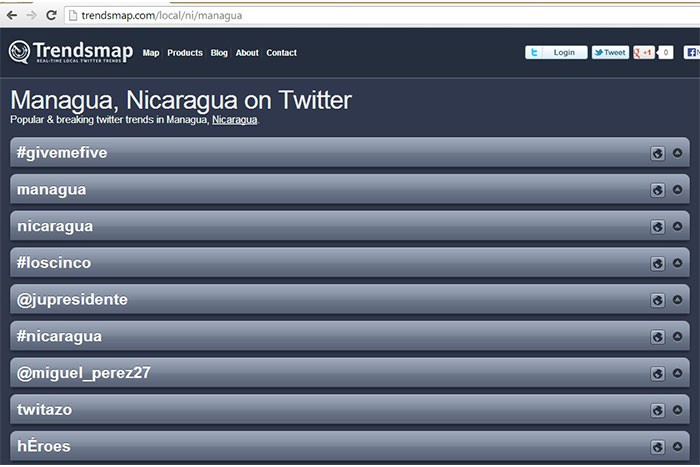Open the Map menu item
The width and height of the screenshot is (700, 467).
[151, 53]
